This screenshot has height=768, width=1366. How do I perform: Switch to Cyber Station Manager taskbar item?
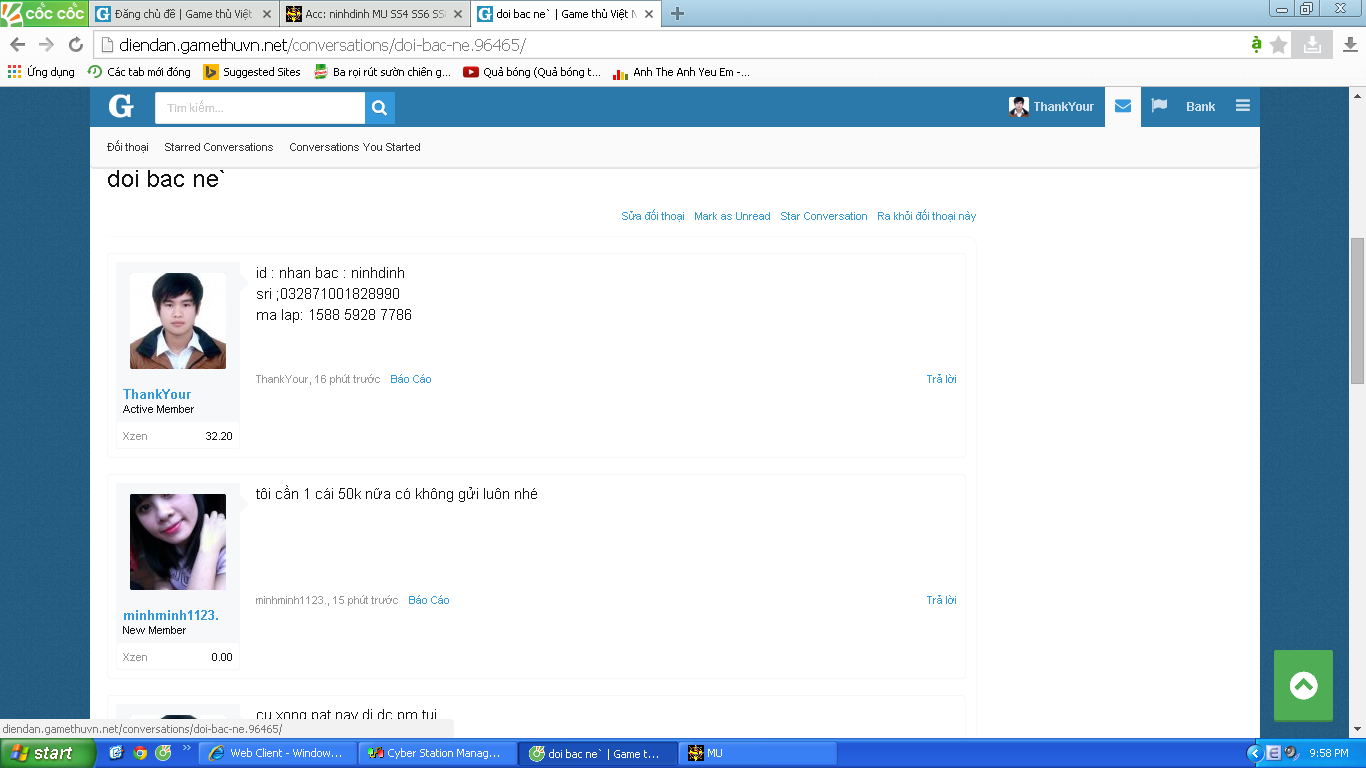pyautogui.click(x=437, y=753)
